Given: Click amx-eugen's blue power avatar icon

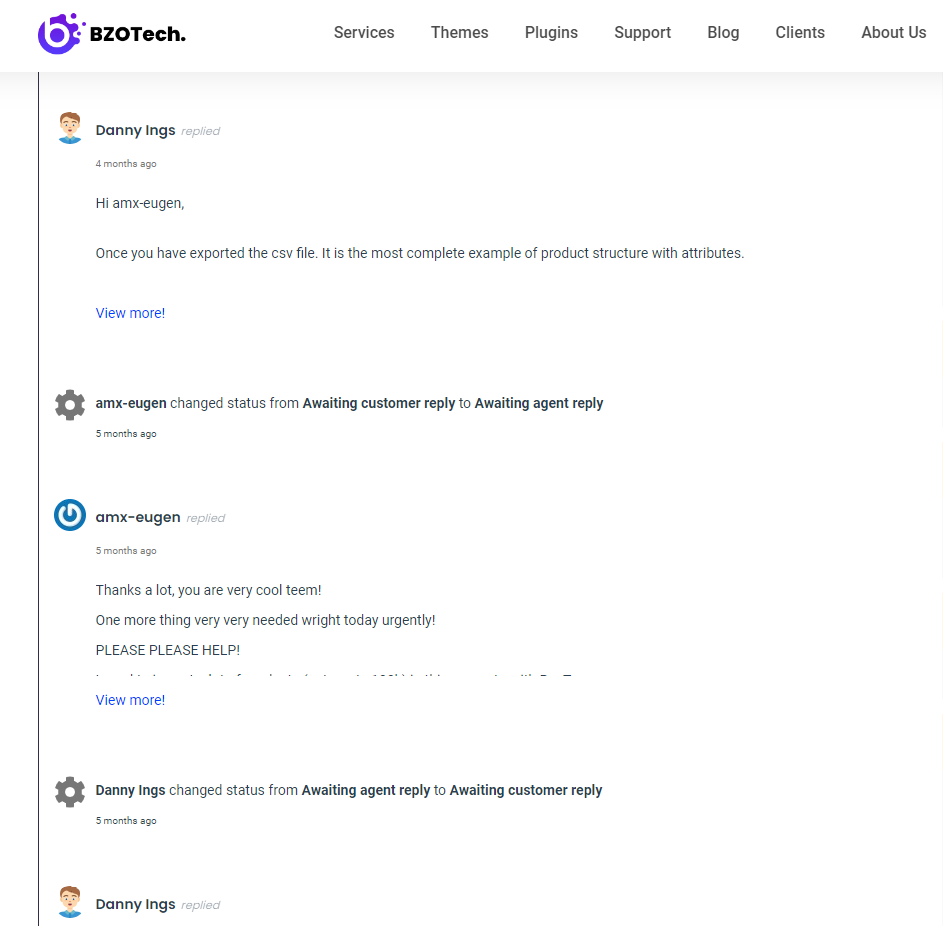Looking at the screenshot, I should [70, 515].
